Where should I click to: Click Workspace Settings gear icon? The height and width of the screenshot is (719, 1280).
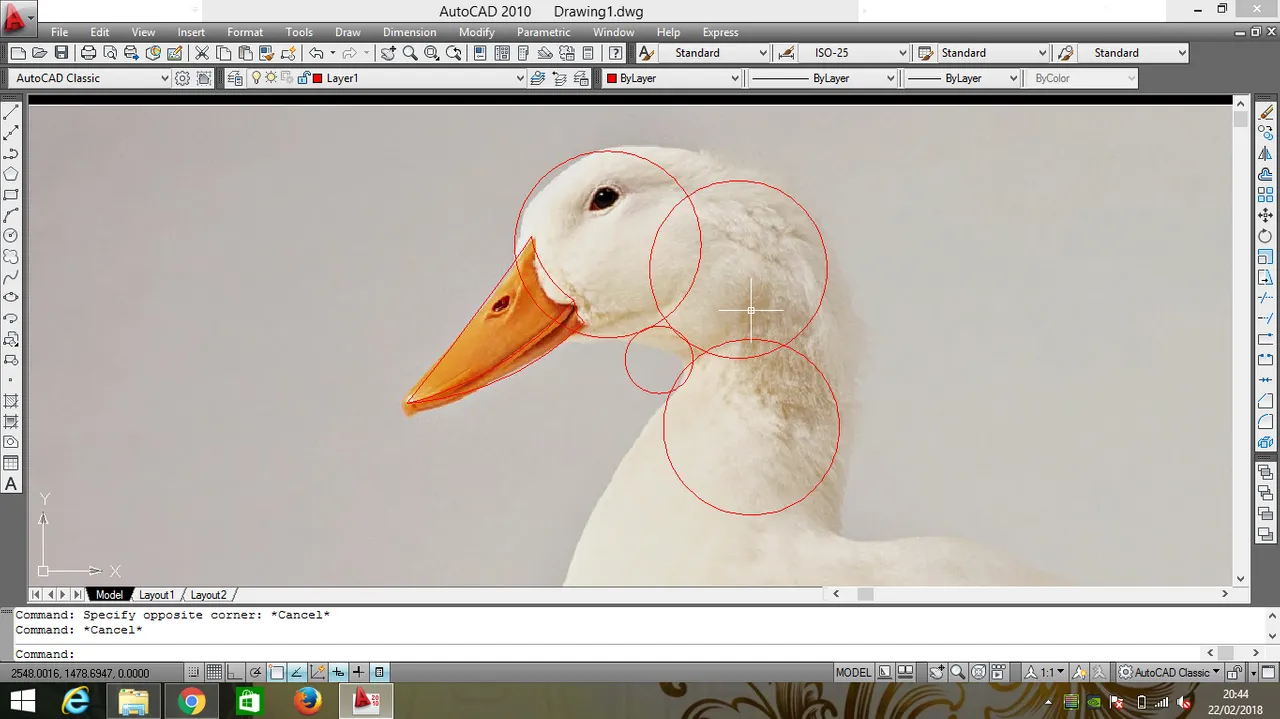(182, 78)
